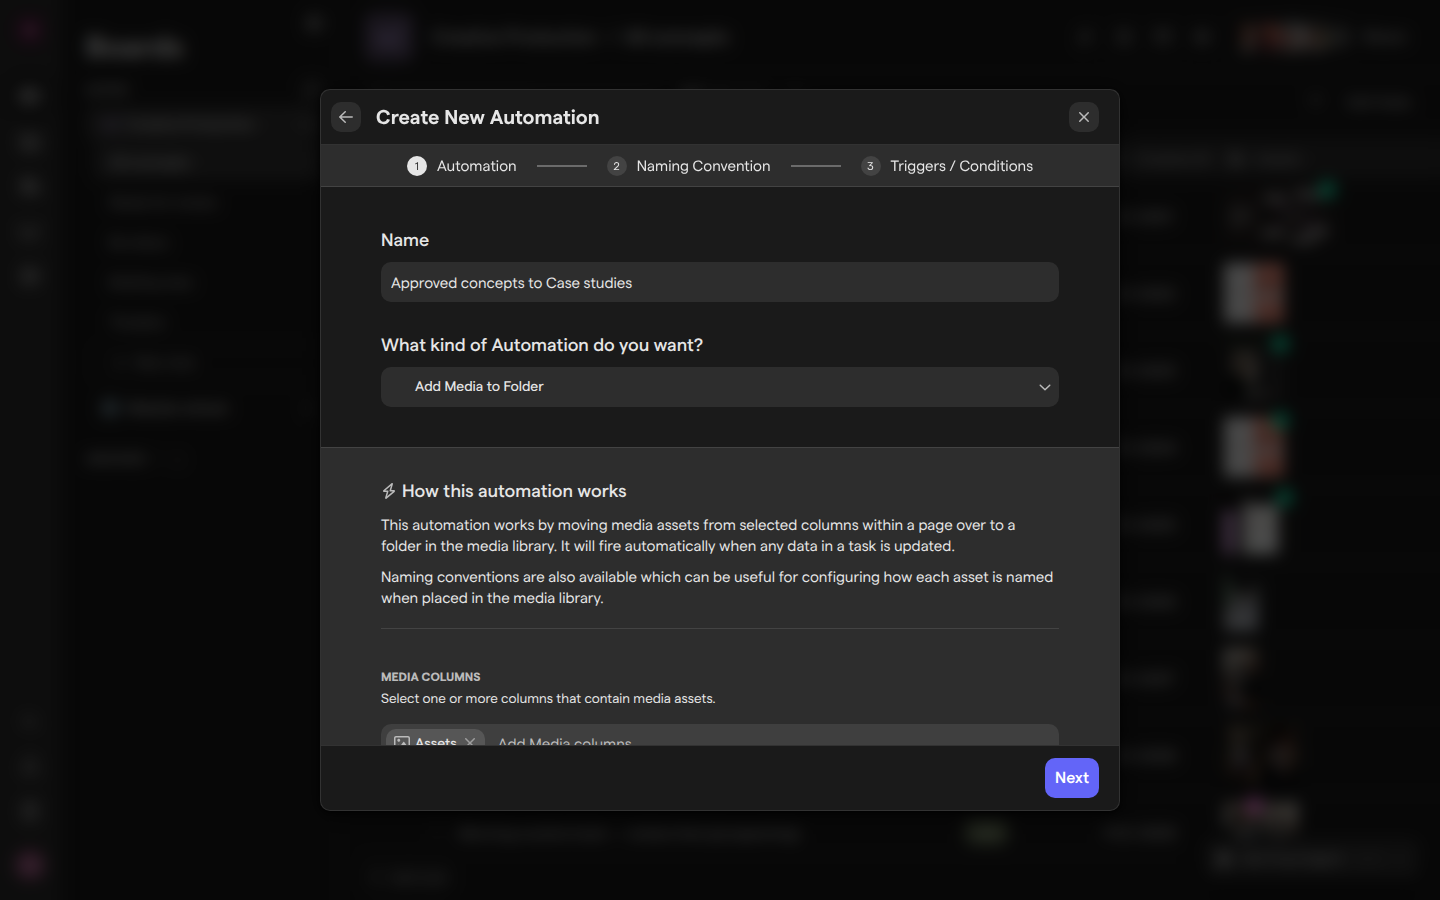Click the 'MEDIA COLUMNS' label

pos(431,677)
